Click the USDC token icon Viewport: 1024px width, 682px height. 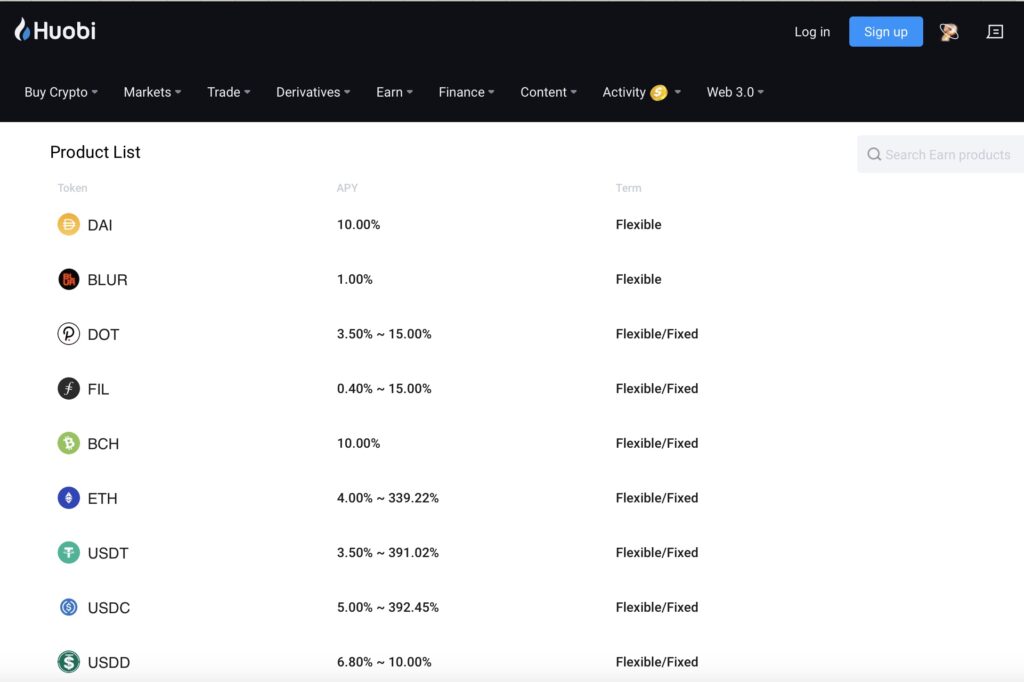click(x=69, y=607)
